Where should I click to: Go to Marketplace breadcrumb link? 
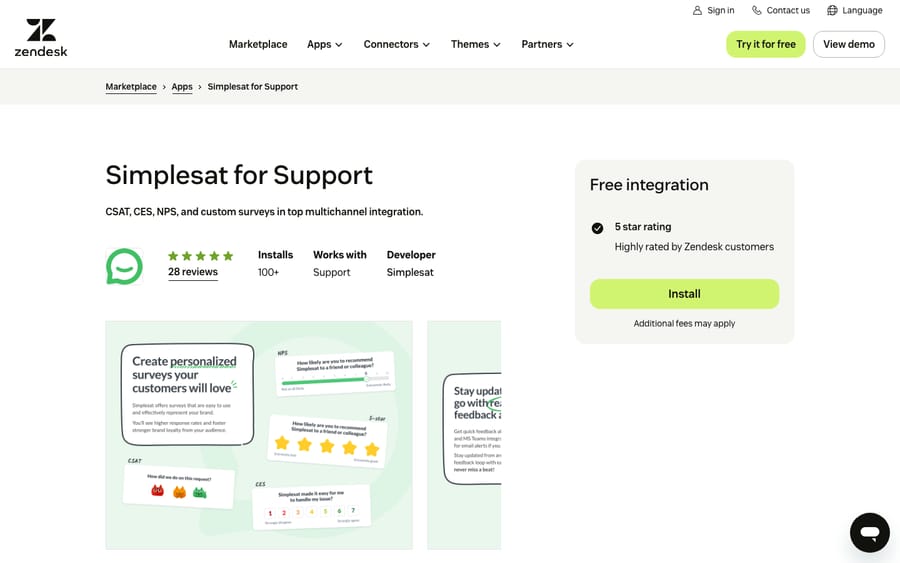pyautogui.click(x=131, y=87)
